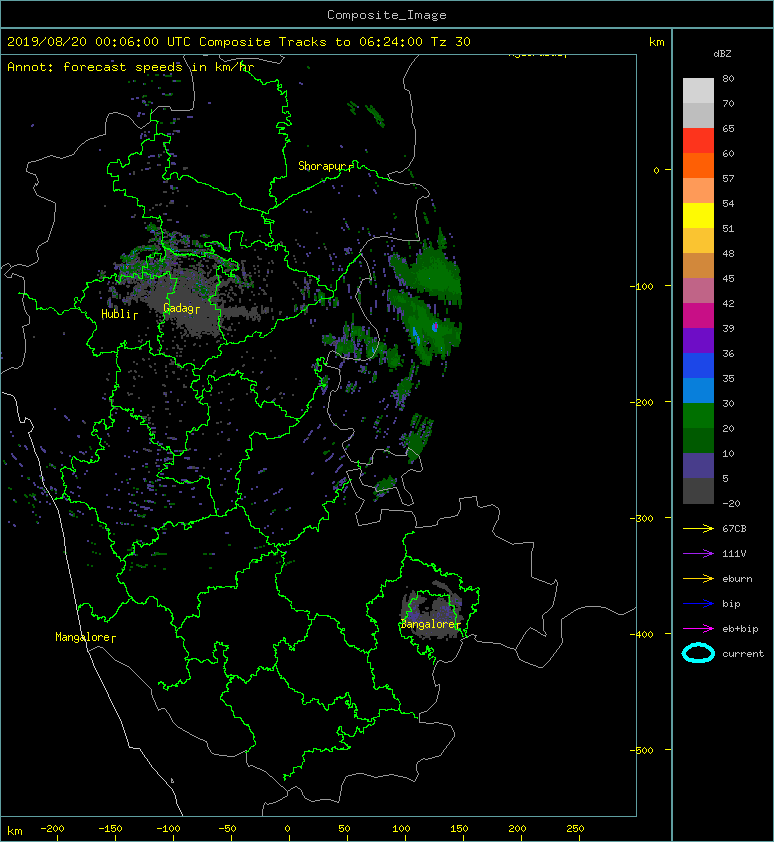Image resolution: width=774 pixels, height=842 pixels.
Task: Select the gray swatch between 70 and 65
Action: [x=698, y=115]
